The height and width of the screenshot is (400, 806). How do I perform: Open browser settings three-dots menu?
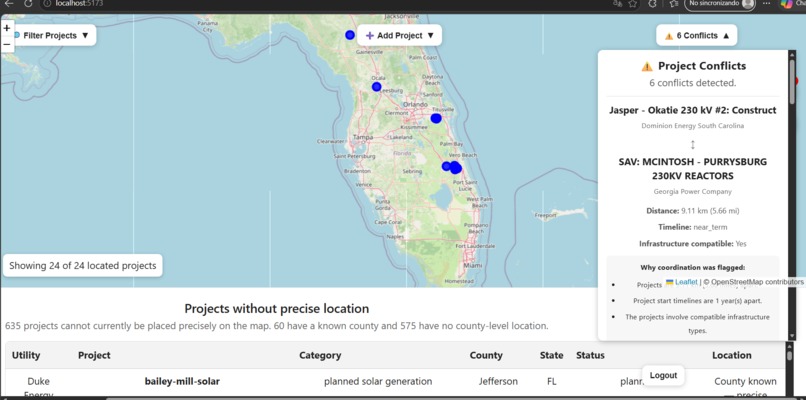(766, 3)
